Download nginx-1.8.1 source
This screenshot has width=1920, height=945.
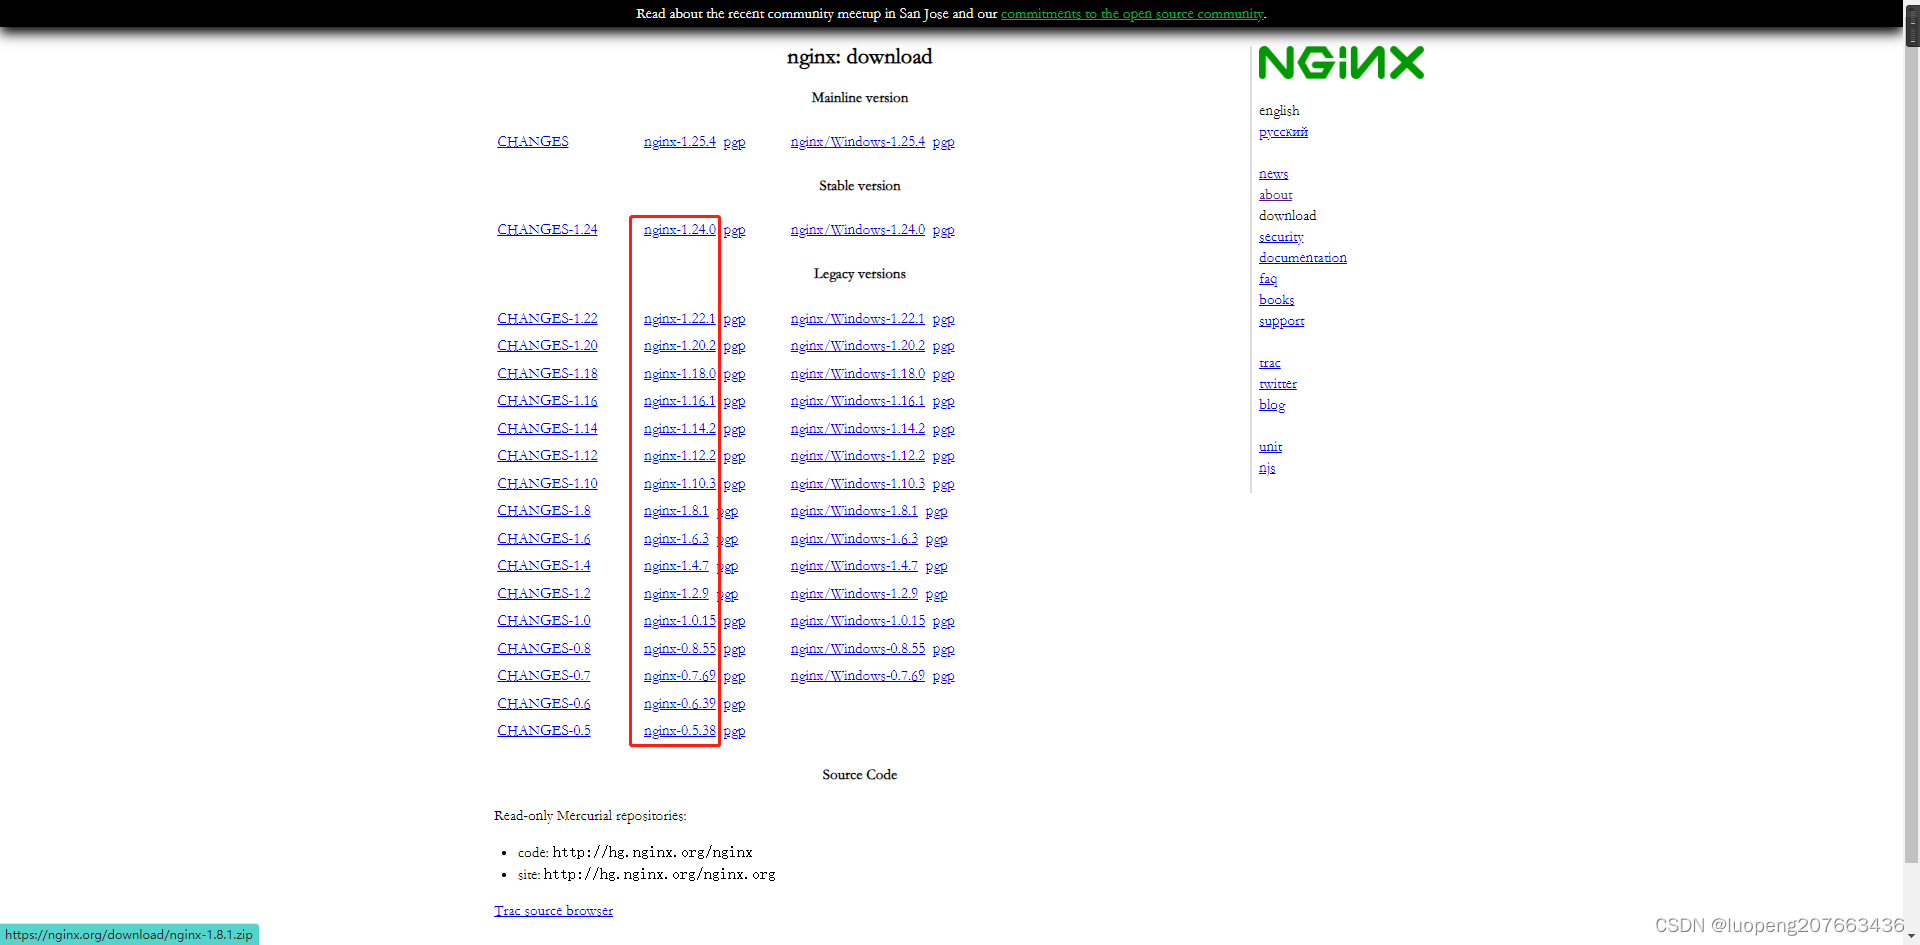[x=676, y=511]
